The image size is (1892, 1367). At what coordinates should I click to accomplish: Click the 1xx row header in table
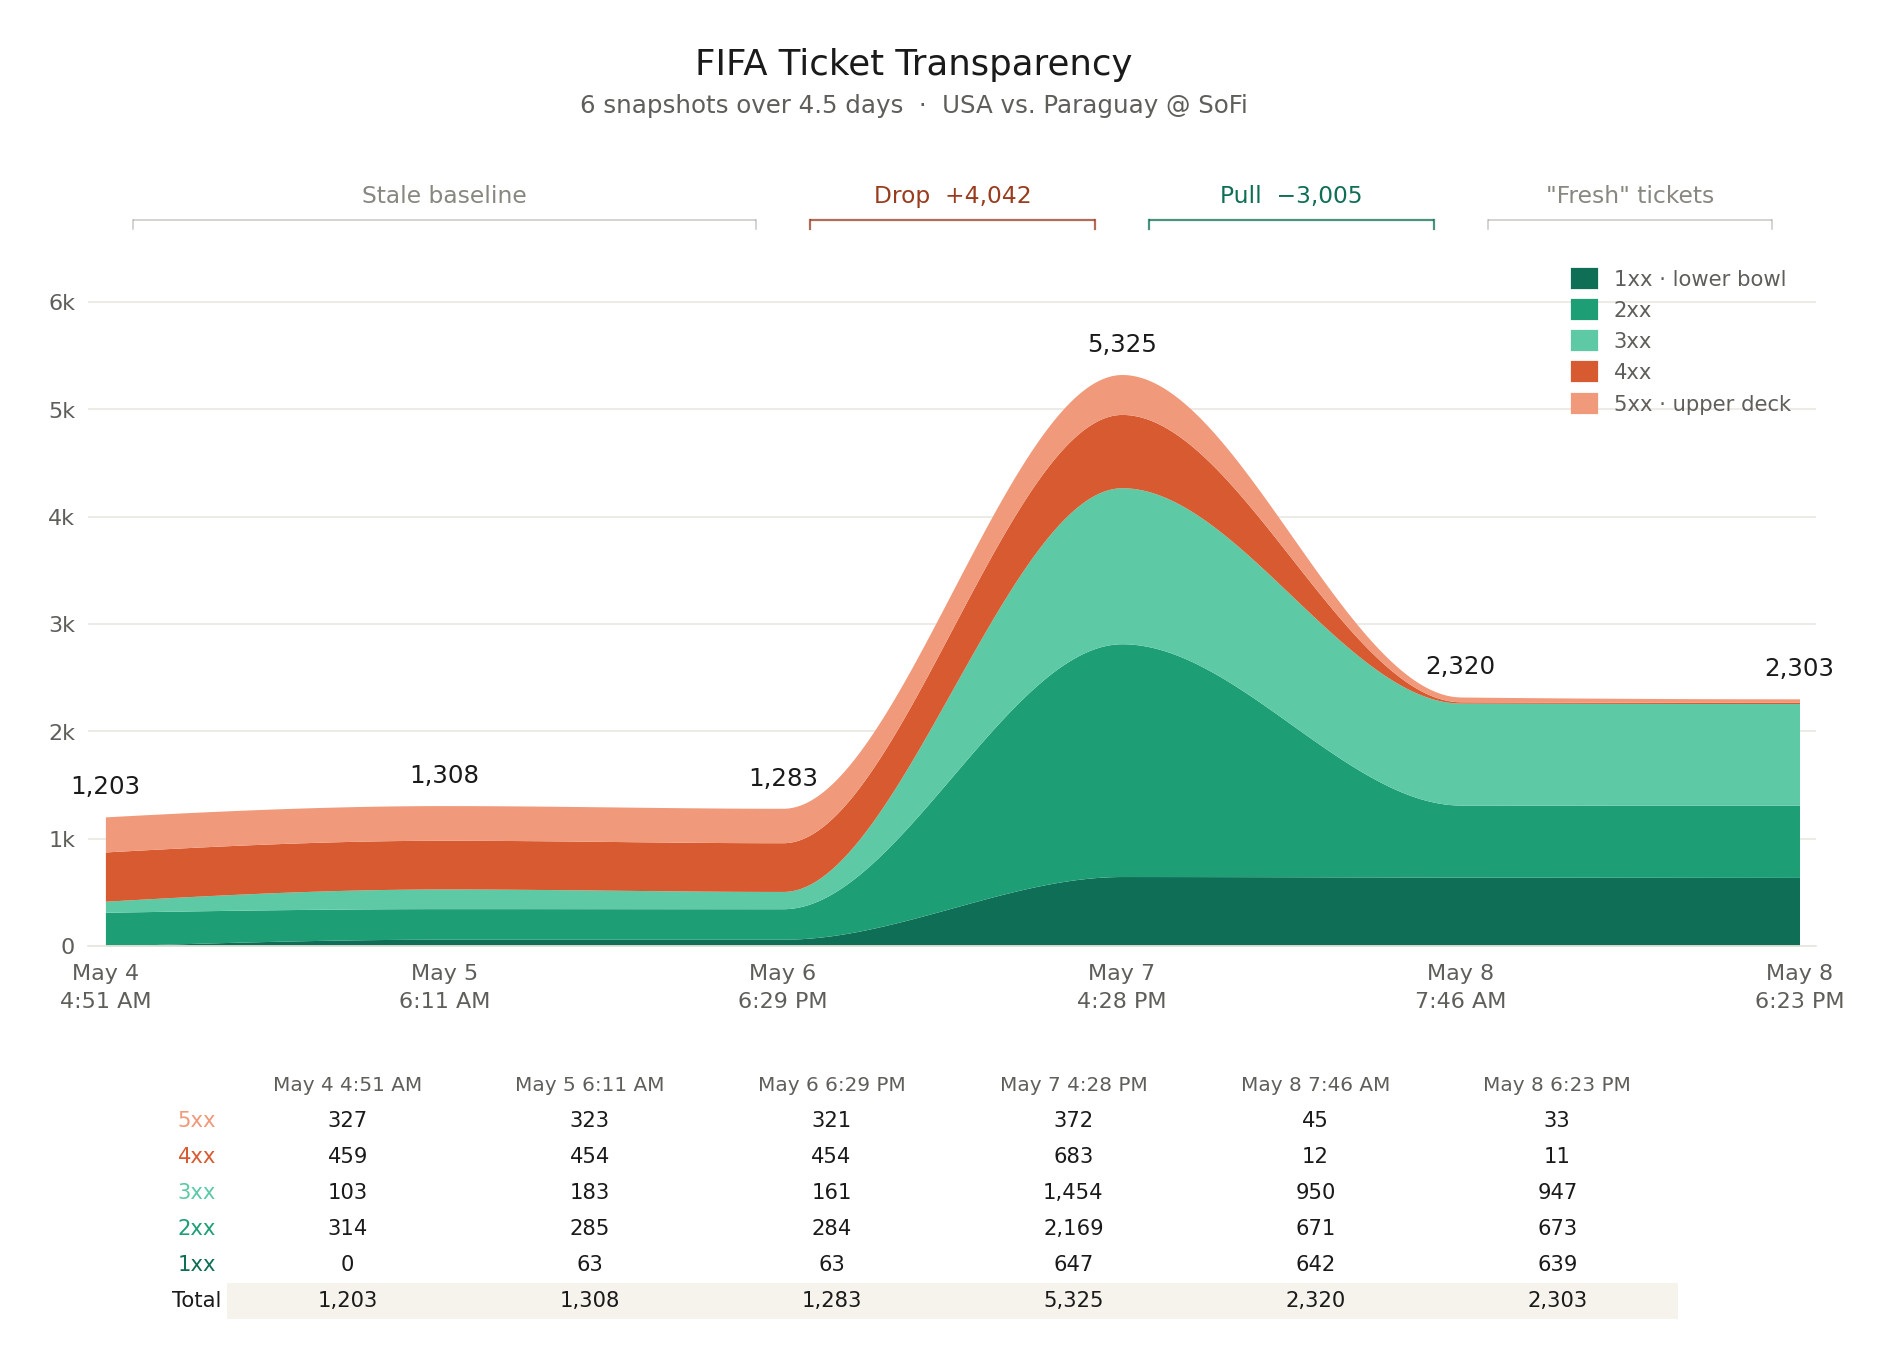coord(196,1264)
